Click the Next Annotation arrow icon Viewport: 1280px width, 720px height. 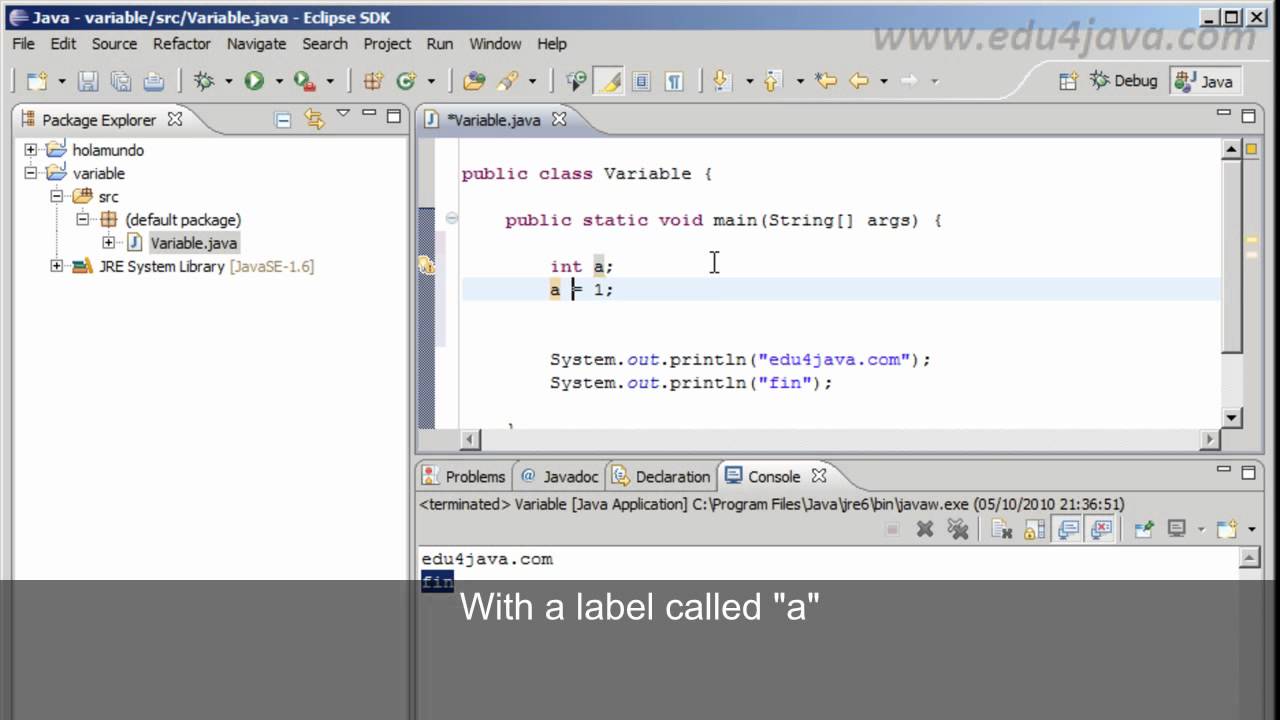pyautogui.click(x=722, y=81)
